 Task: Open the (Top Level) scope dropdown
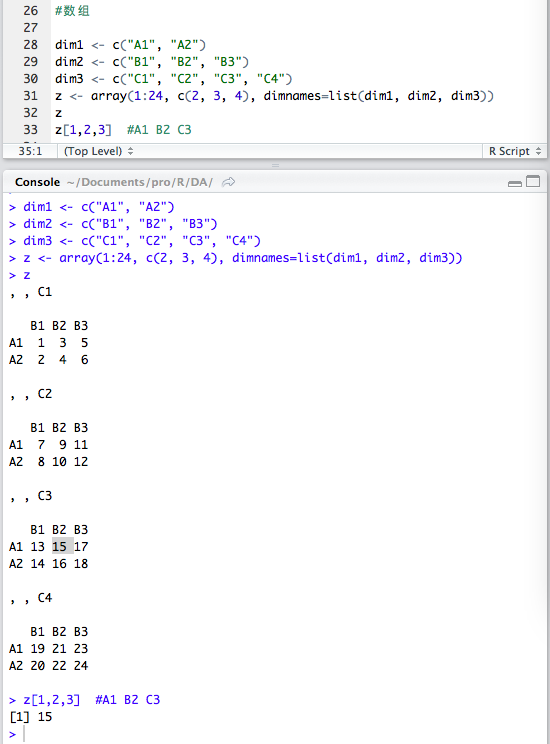(99, 151)
